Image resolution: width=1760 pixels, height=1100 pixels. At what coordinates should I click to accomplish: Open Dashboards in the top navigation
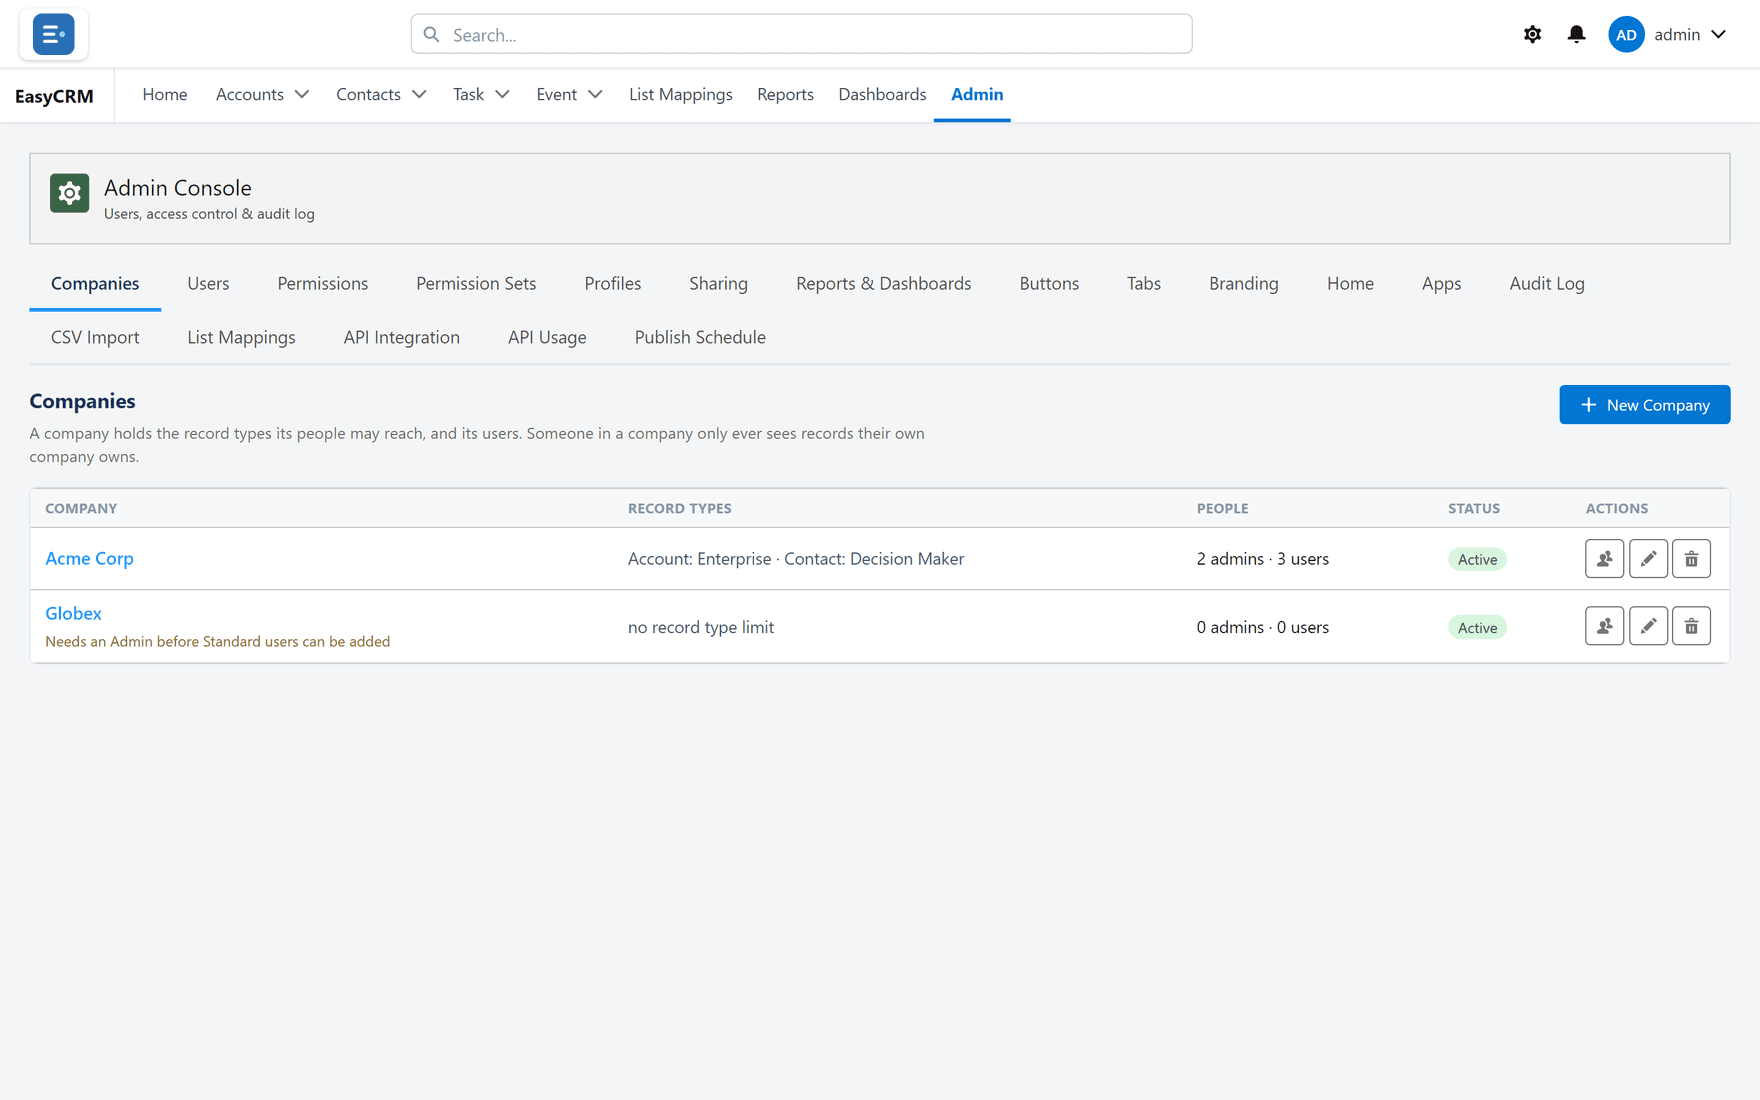[882, 94]
